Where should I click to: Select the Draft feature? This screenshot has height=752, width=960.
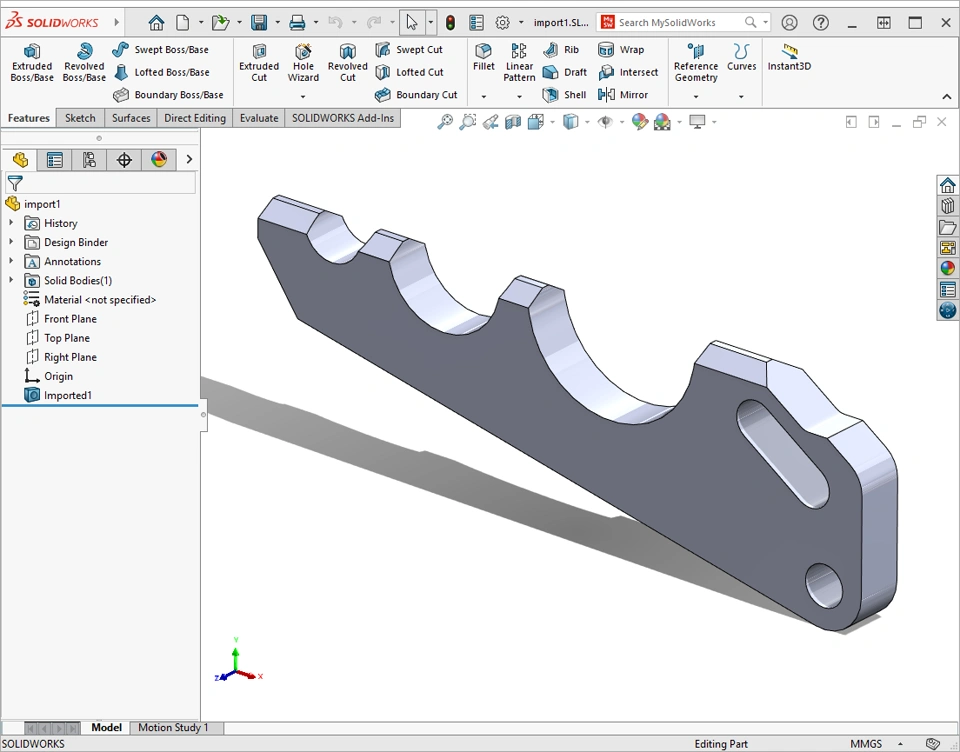pyautogui.click(x=564, y=72)
